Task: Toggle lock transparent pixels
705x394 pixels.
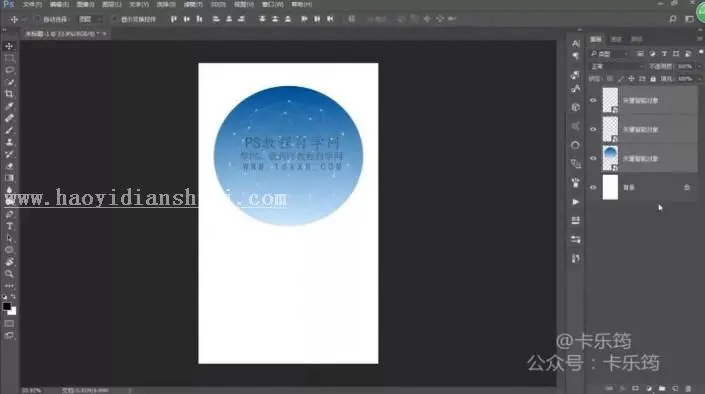Action: pyautogui.click(x=610, y=79)
